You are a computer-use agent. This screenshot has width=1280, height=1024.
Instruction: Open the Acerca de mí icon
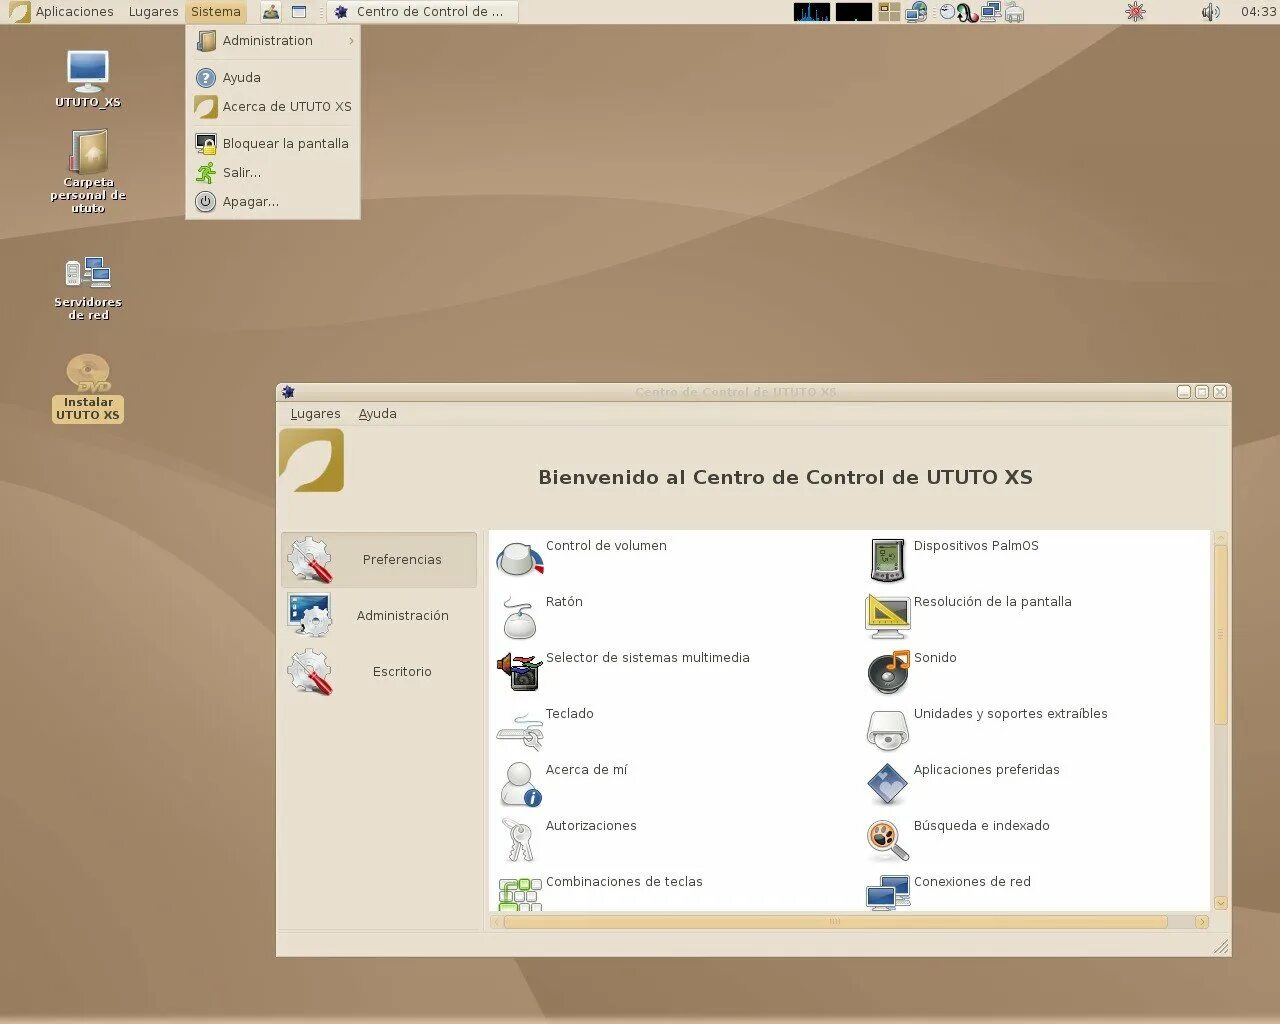tap(520, 785)
